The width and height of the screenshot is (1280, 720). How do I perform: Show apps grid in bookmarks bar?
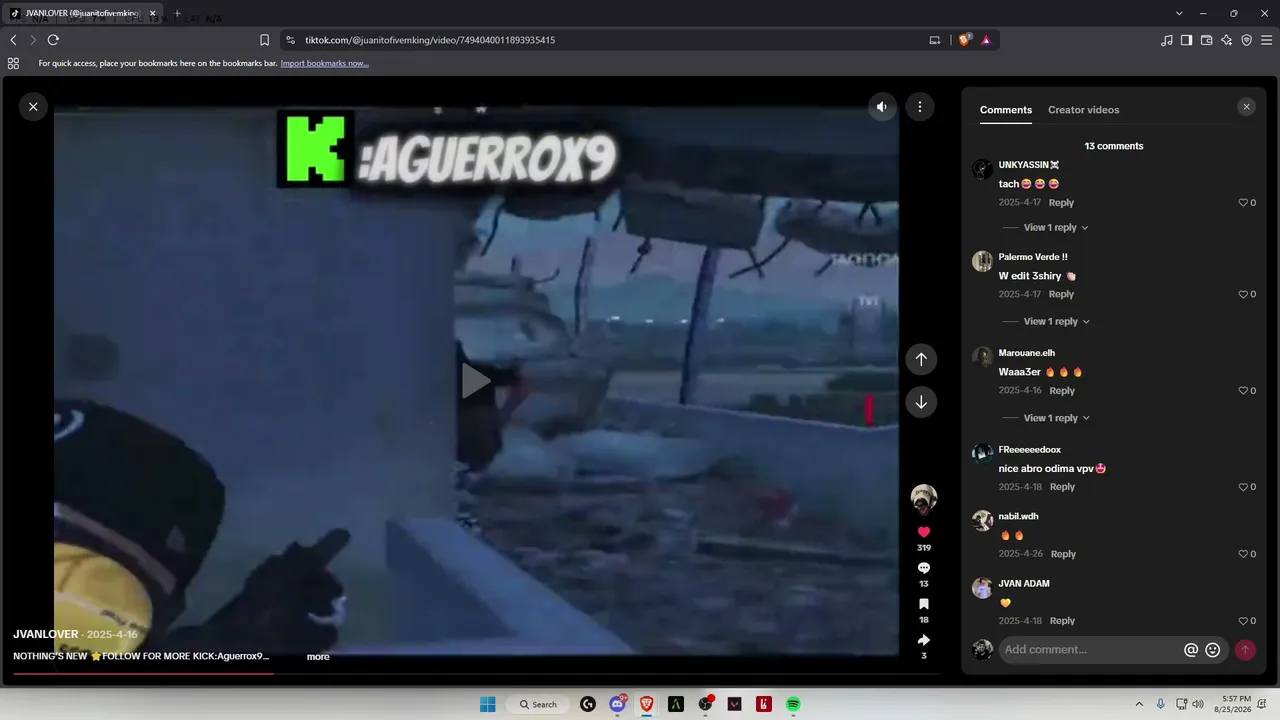pyautogui.click(x=13, y=63)
